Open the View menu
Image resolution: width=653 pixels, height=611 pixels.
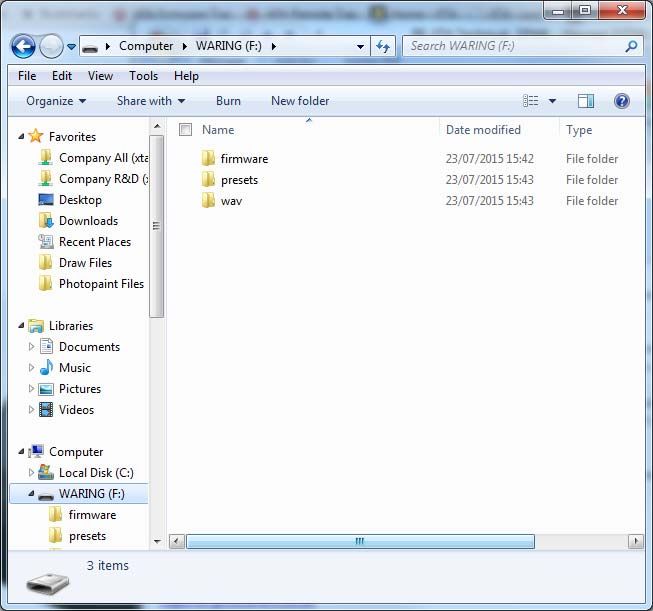click(100, 76)
